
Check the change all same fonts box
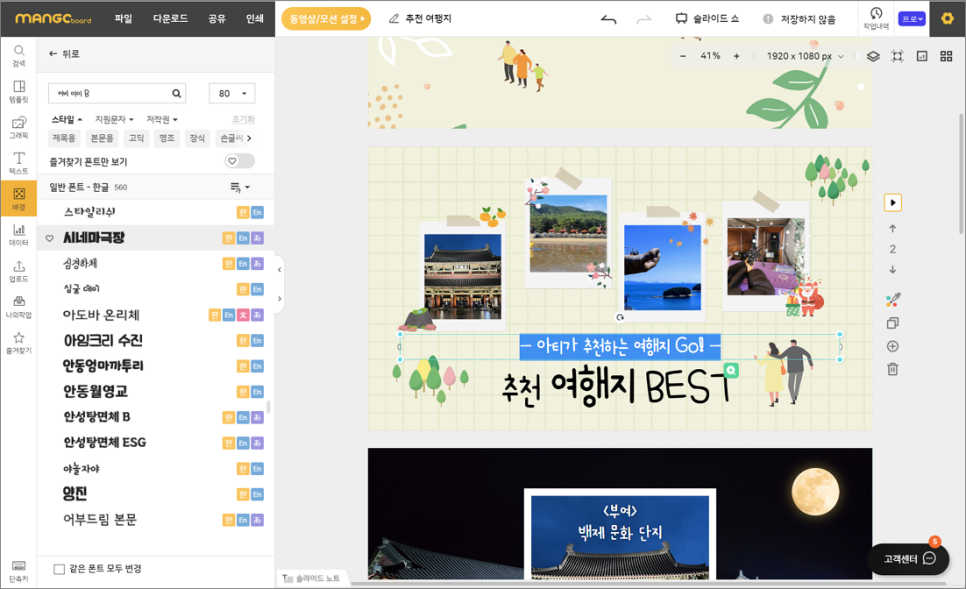click(x=59, y=569)
